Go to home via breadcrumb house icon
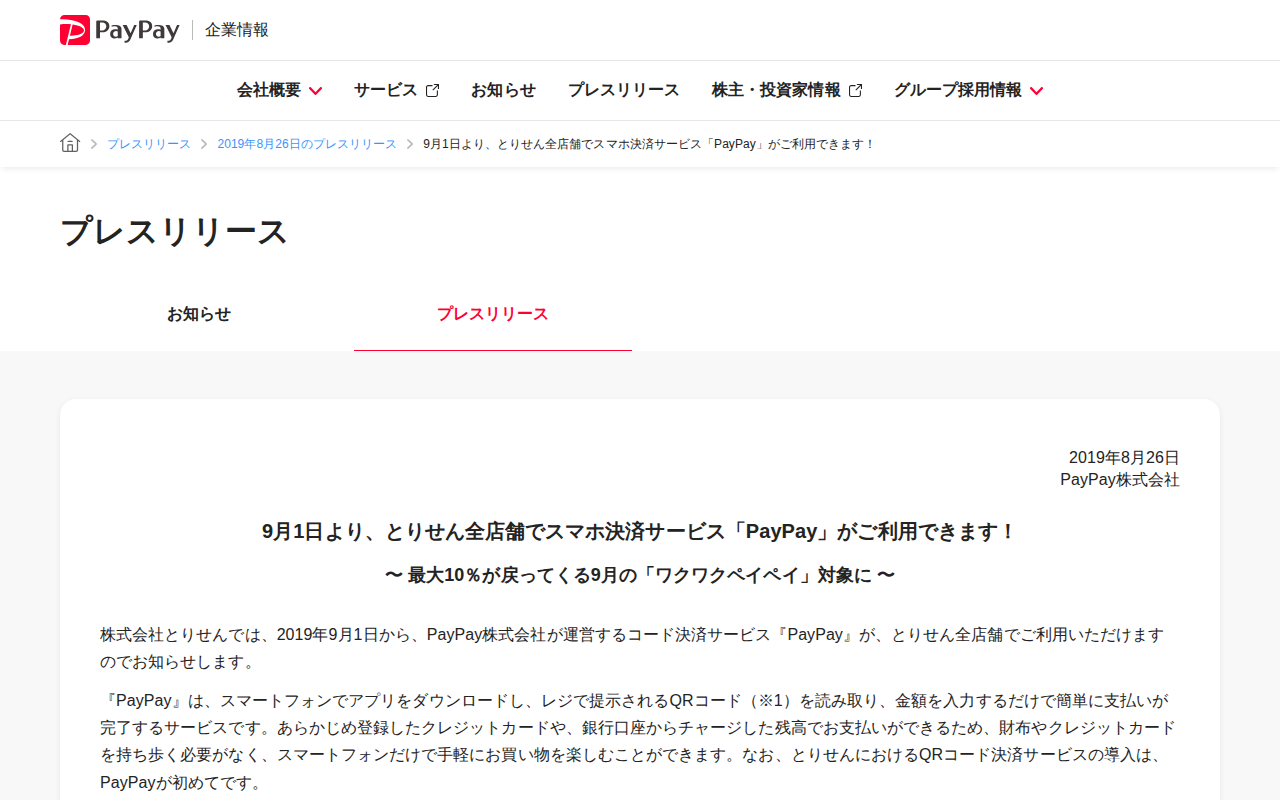This screenshot has height=800, width=1280. click(70, 143)
